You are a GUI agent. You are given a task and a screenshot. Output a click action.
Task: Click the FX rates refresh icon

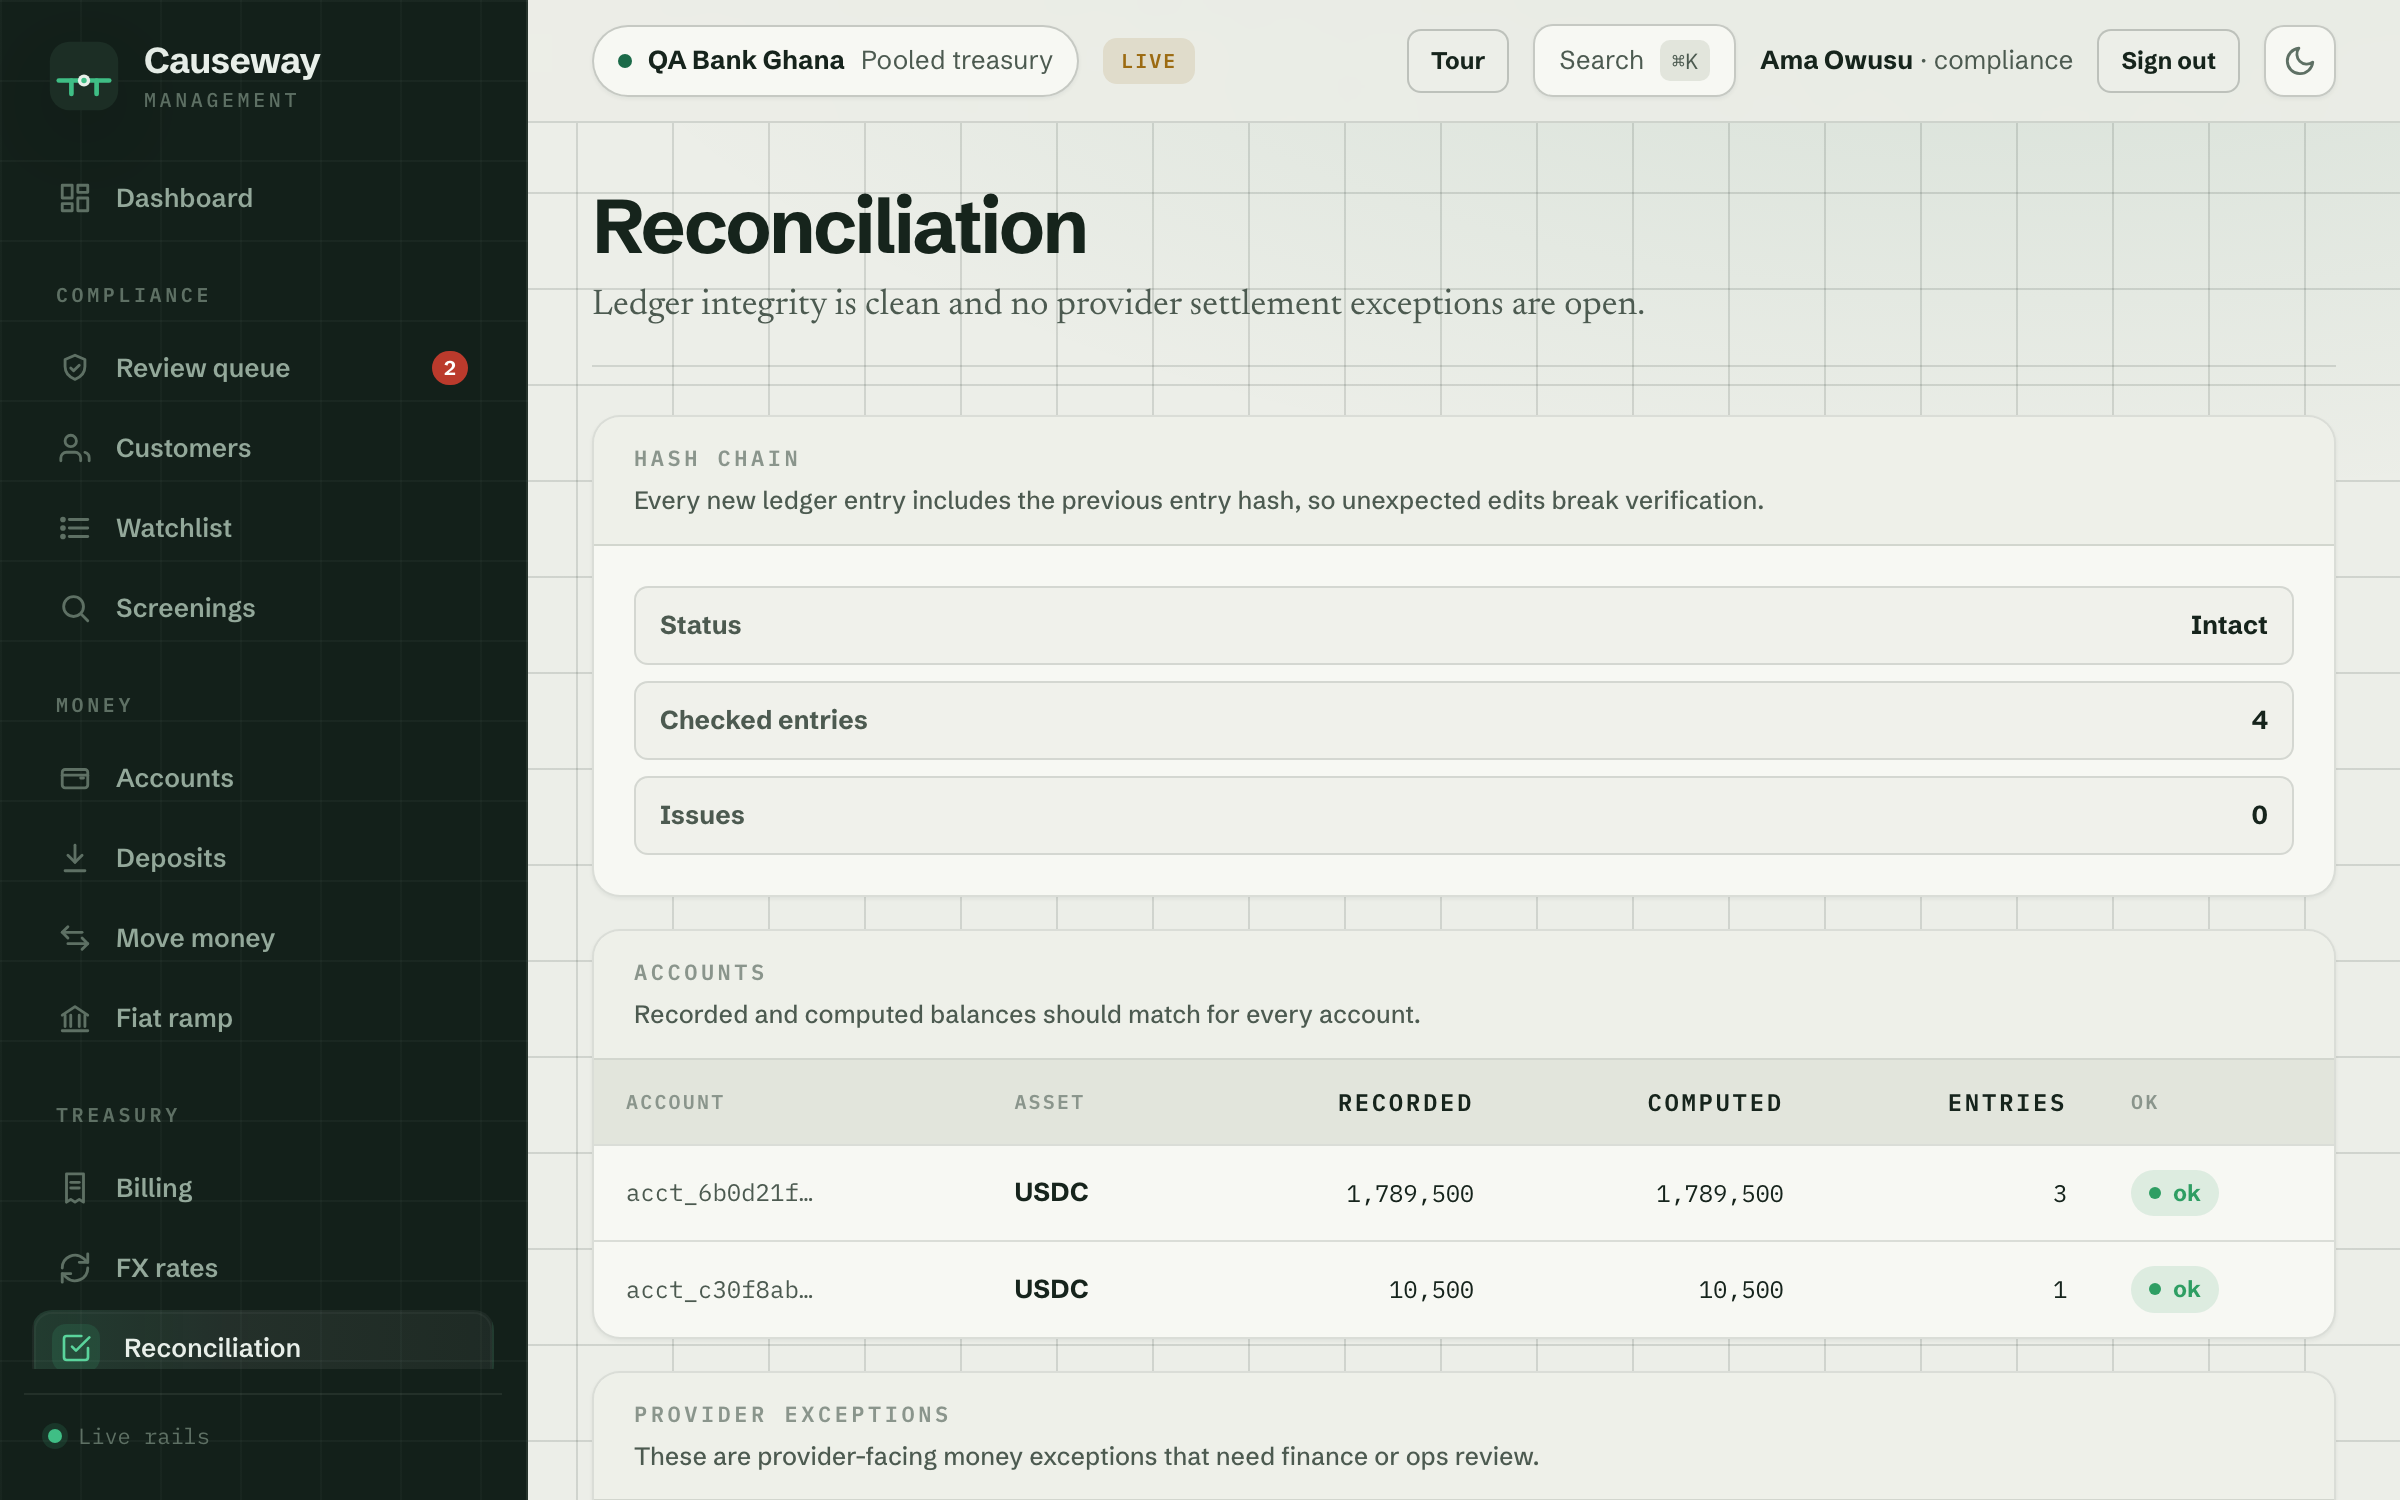tap(75, 1268)
